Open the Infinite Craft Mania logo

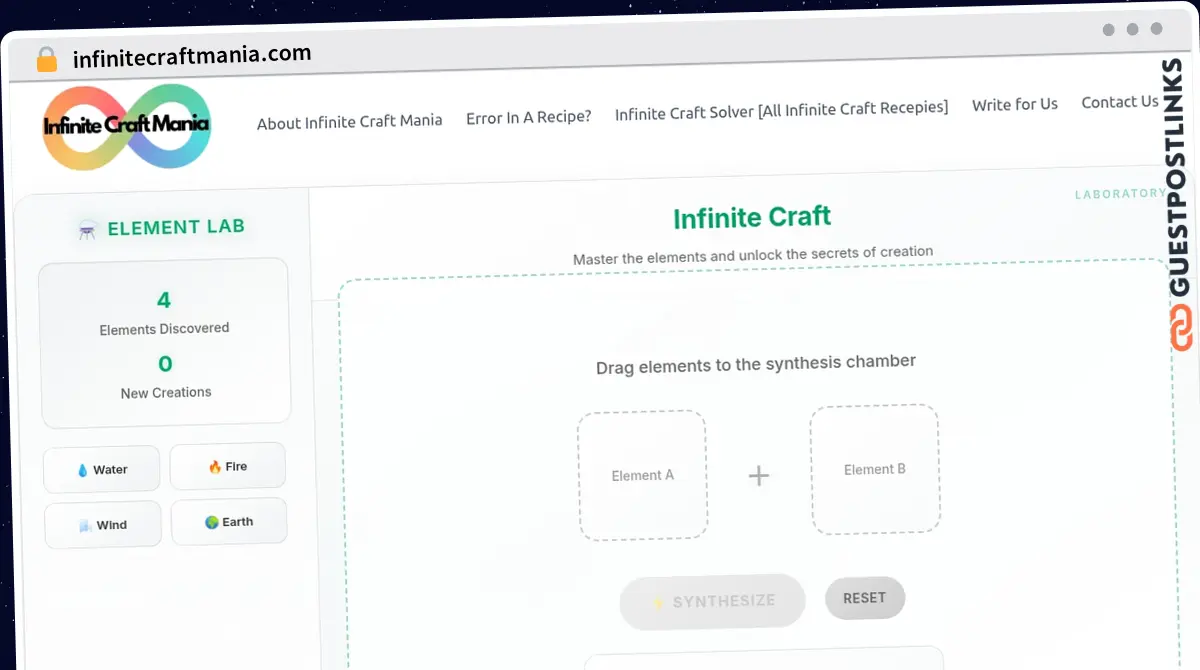pos(127,126)
